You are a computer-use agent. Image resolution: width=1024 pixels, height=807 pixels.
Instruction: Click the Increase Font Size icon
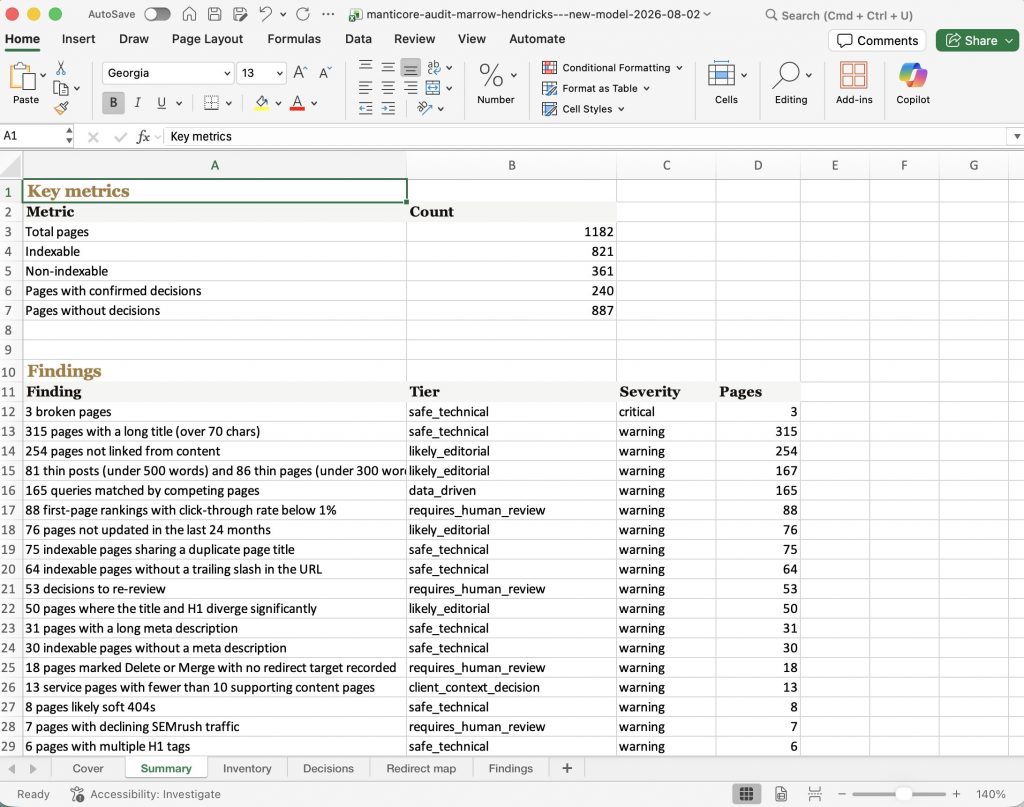[x=300, y=72]
